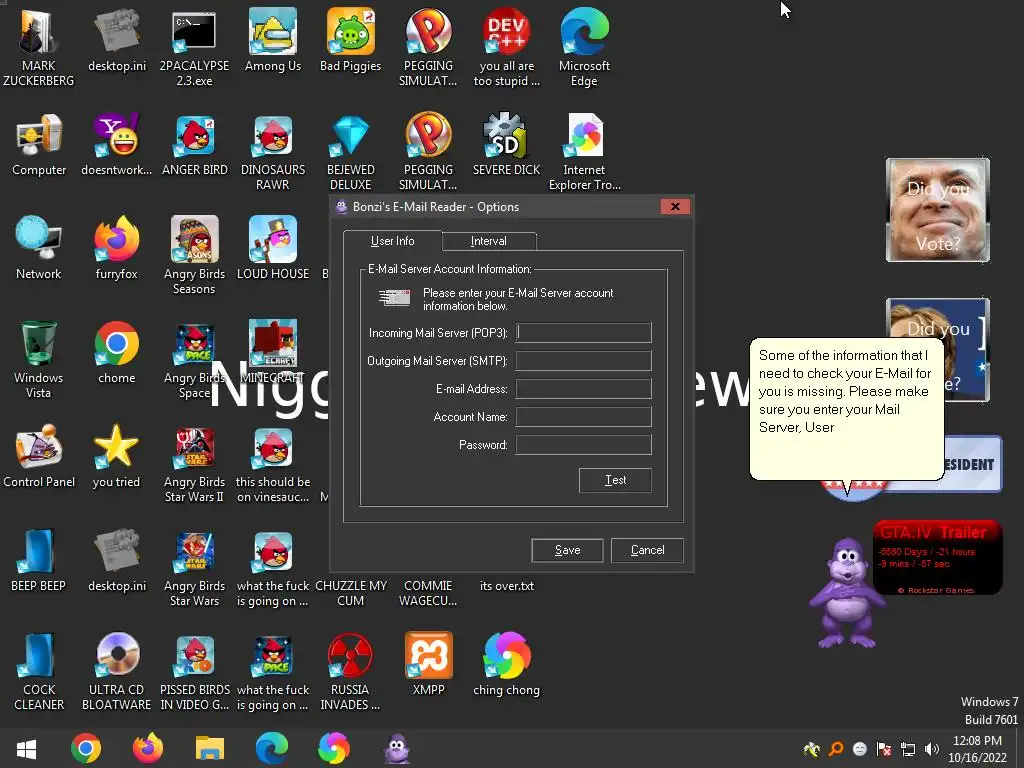Open Microsoft Edge desktop shortcut
This screenshot has width=1024, height=768.
584,47
